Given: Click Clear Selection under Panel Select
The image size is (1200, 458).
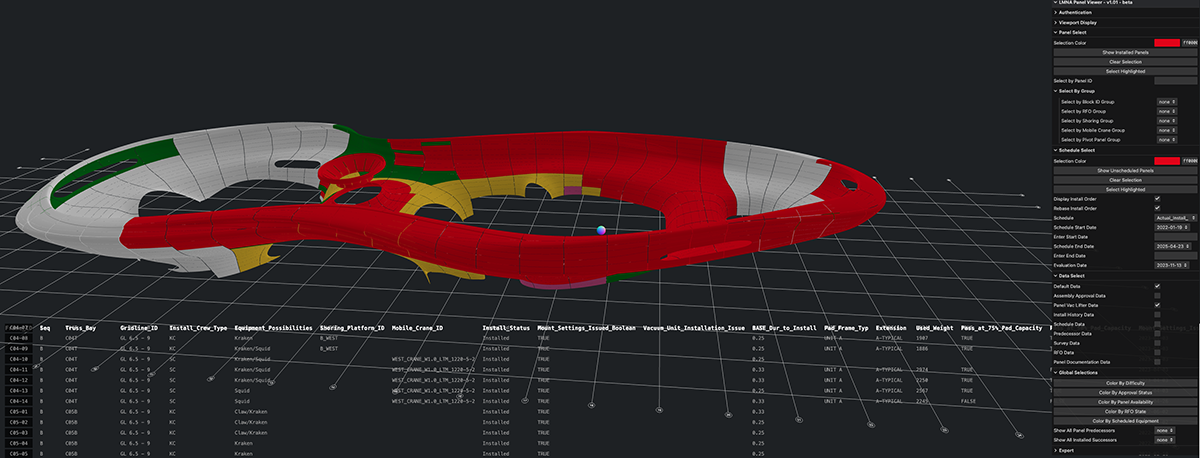Looking at the screenshot, I should pyautogui.click(x=1125, y=62).
